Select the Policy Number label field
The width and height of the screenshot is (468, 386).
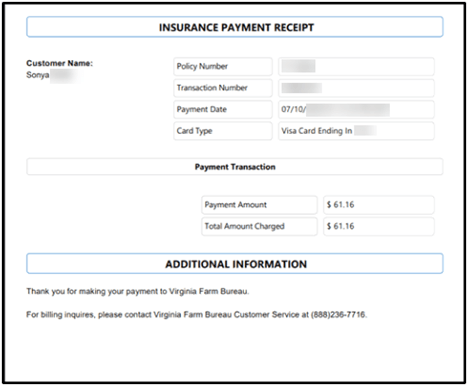(x=223, y=66)
